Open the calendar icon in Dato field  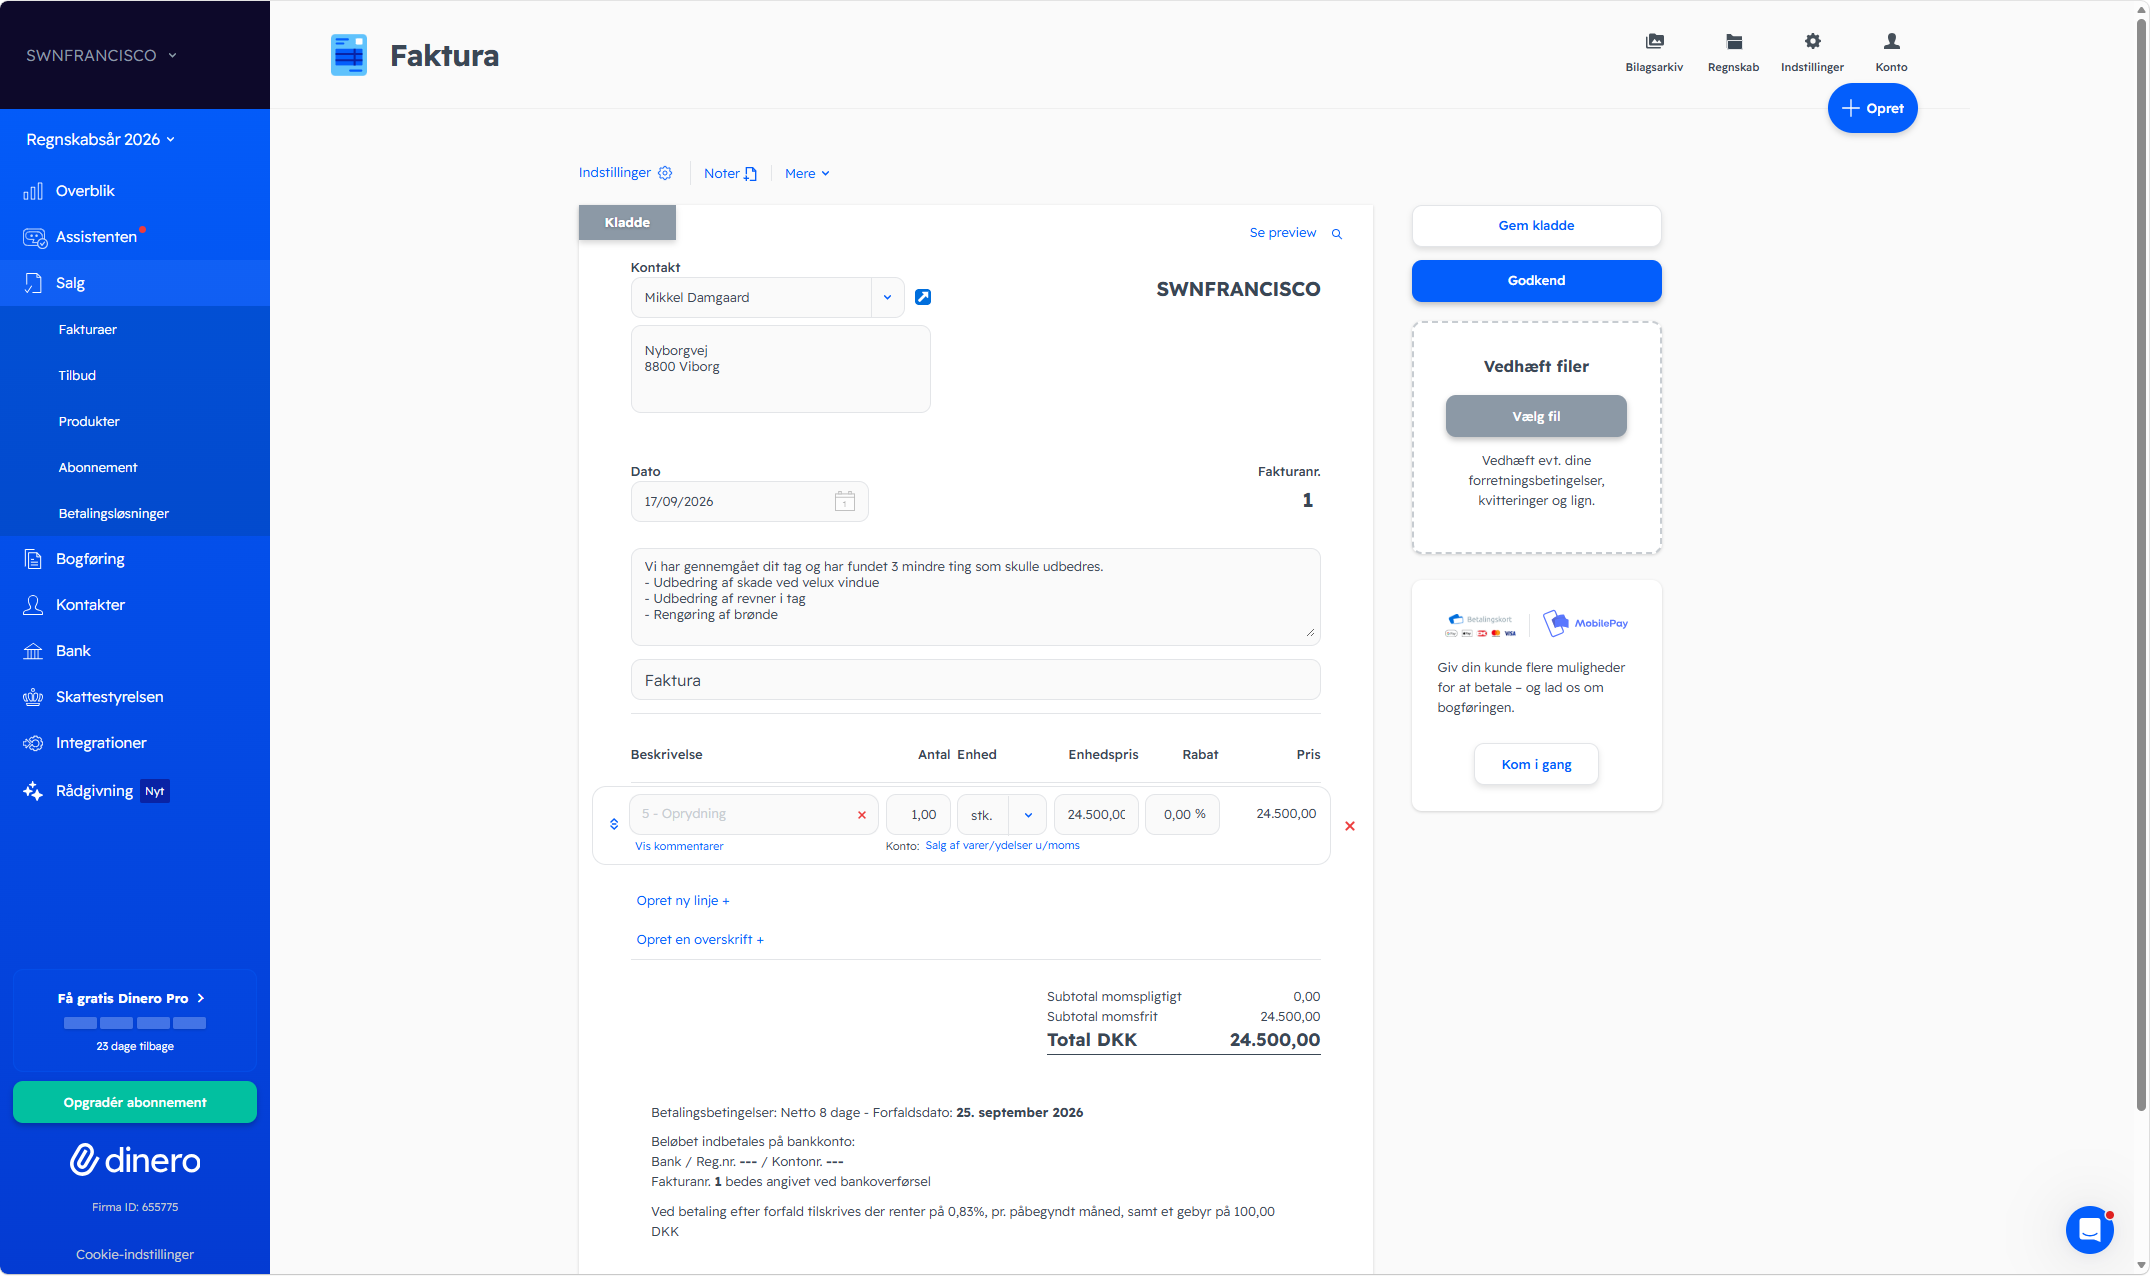click(x=845, y=501)
